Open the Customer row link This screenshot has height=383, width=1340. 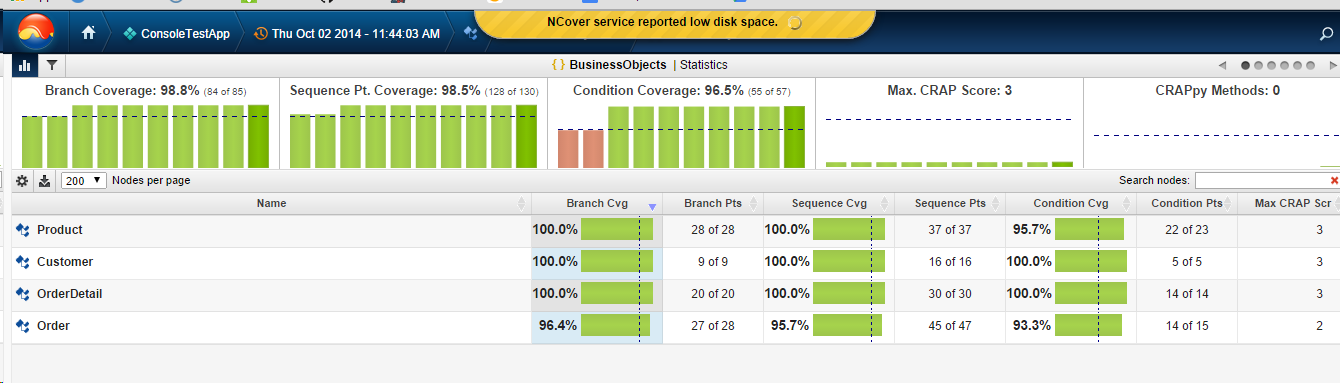(65, 262)
